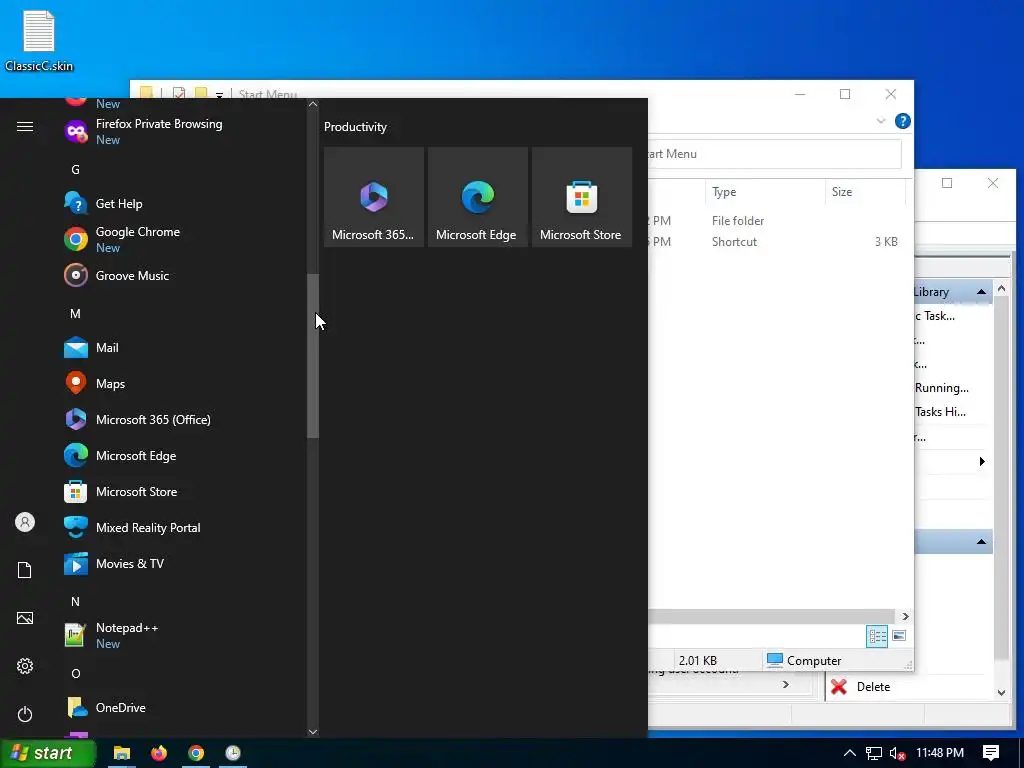Click the Running... action in Task Scheduler
This screenshot has height=768, width=1024.
click(942, 388)
